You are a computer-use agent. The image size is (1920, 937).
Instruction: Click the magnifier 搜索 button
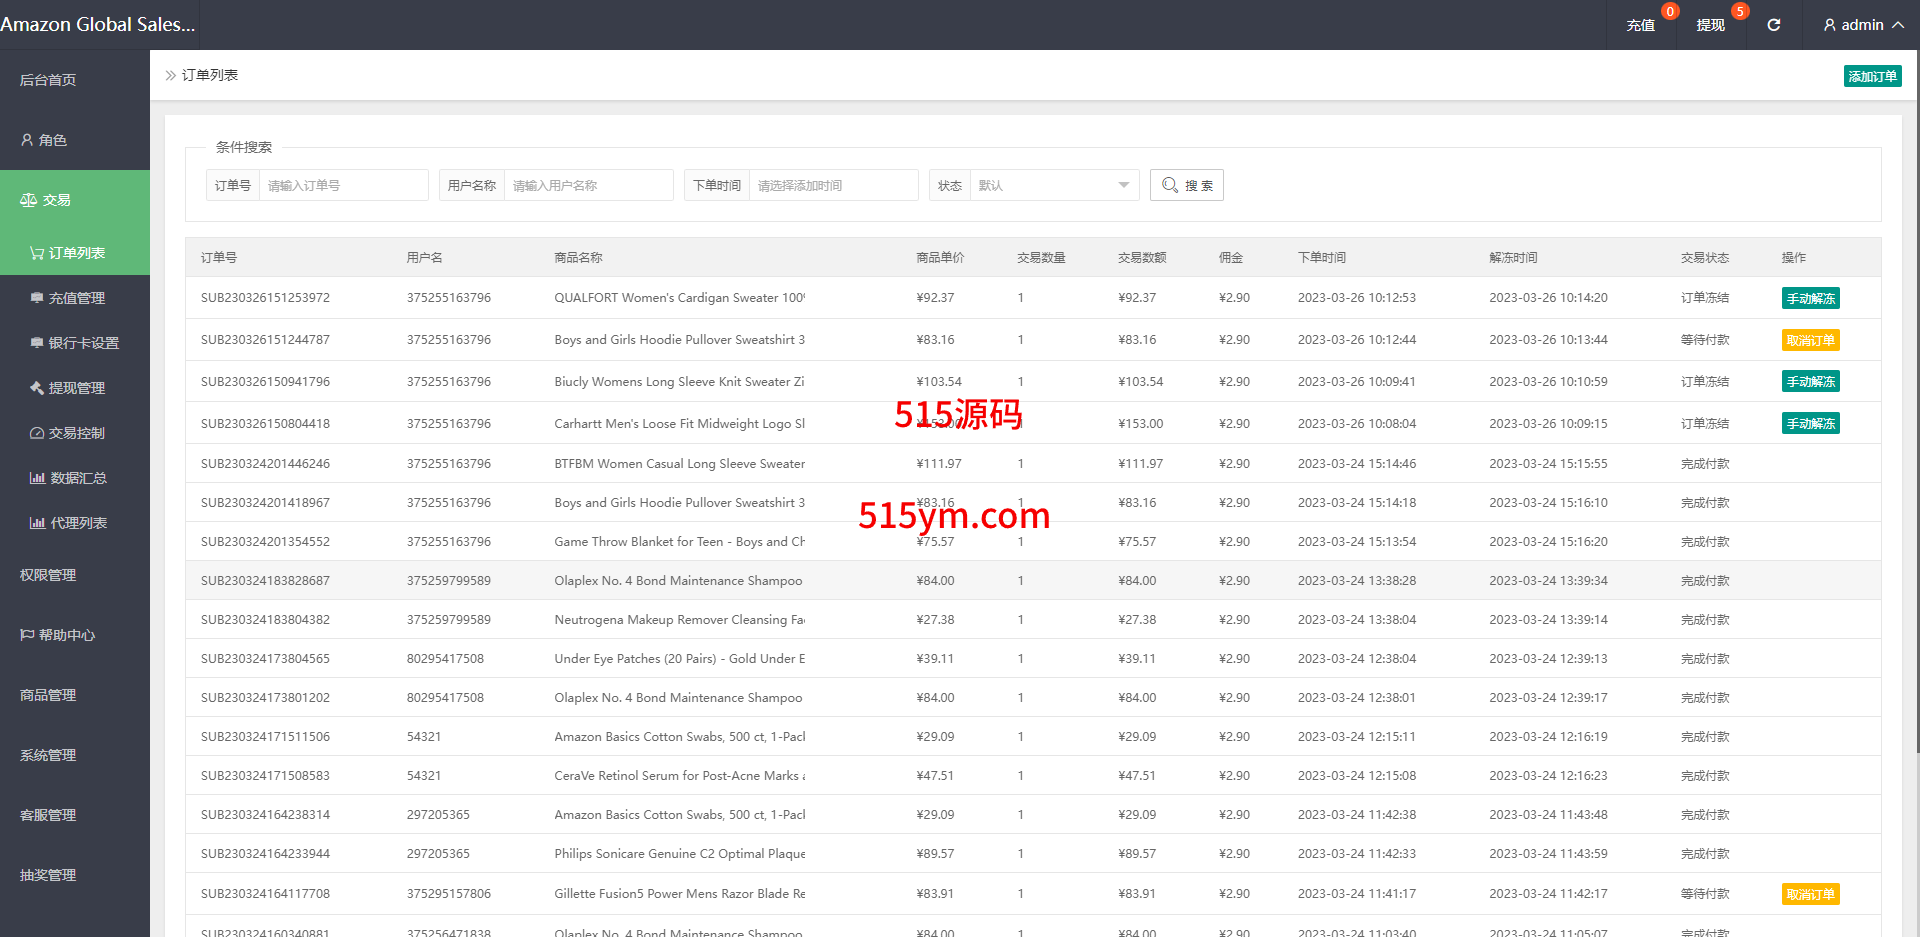pos(1187,185)
